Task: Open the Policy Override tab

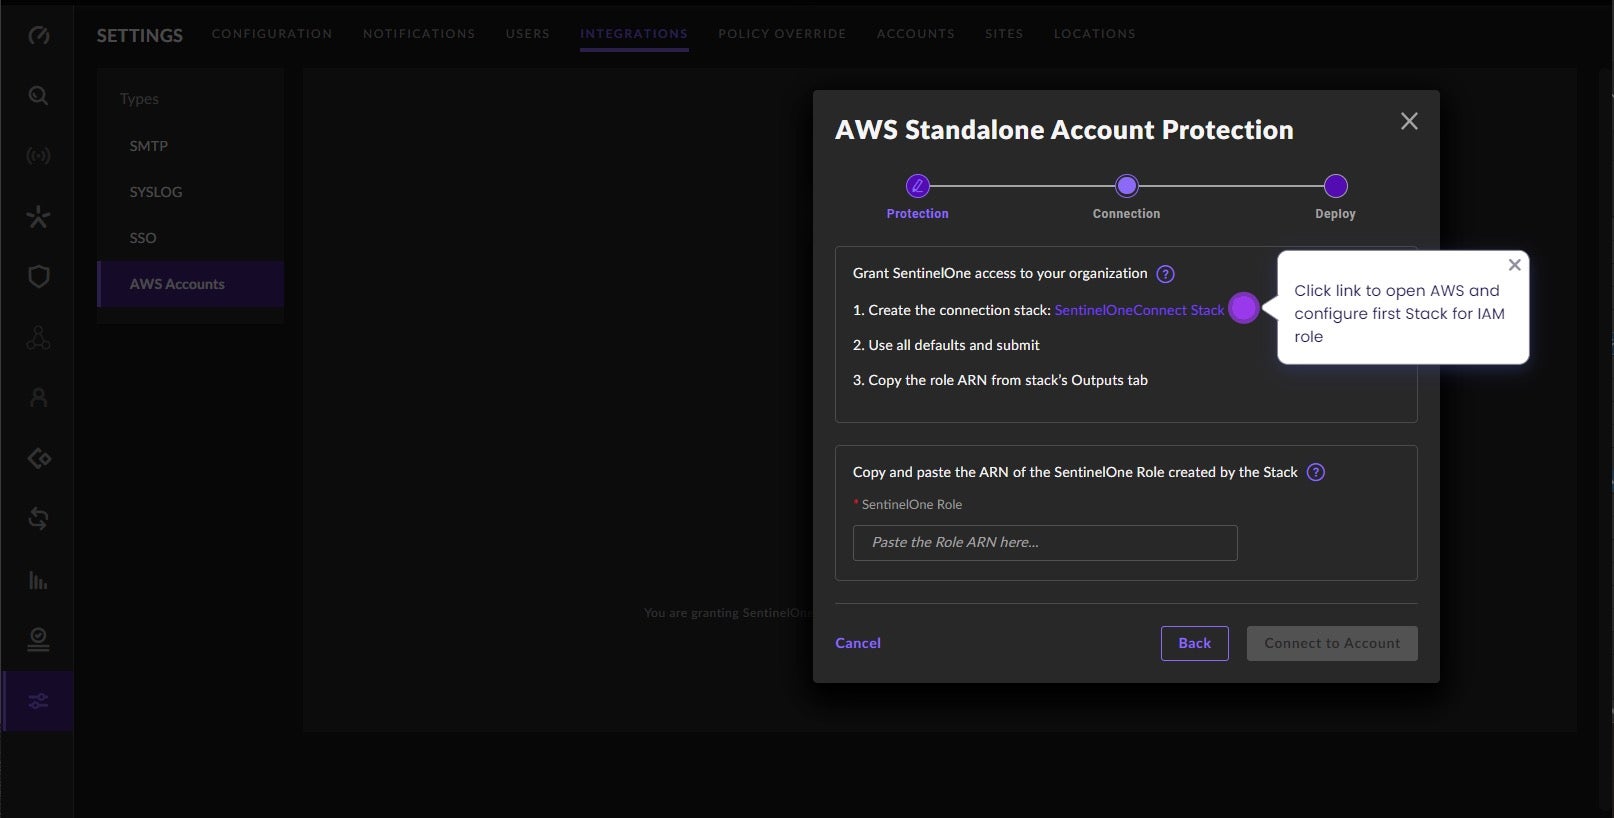Action: pyautogui.click(x=782, y=34)
